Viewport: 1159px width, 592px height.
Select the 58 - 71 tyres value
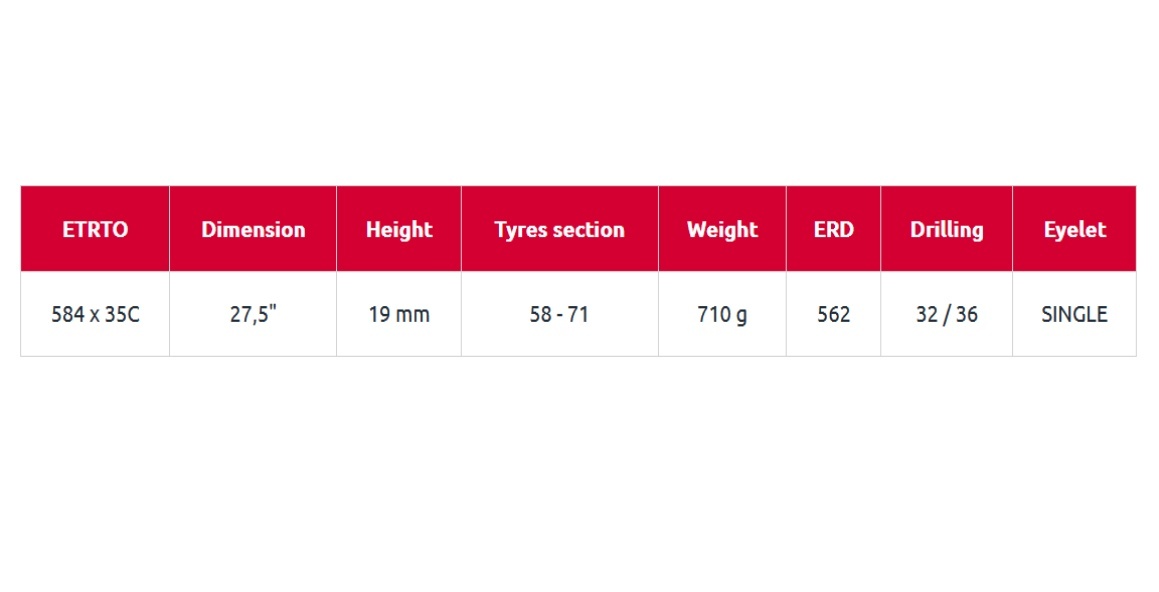pos(560,314)
